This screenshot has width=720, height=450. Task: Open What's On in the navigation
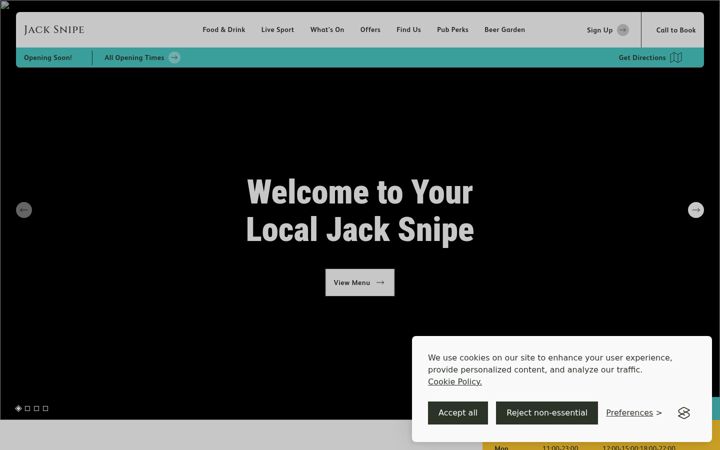(327, 30)
